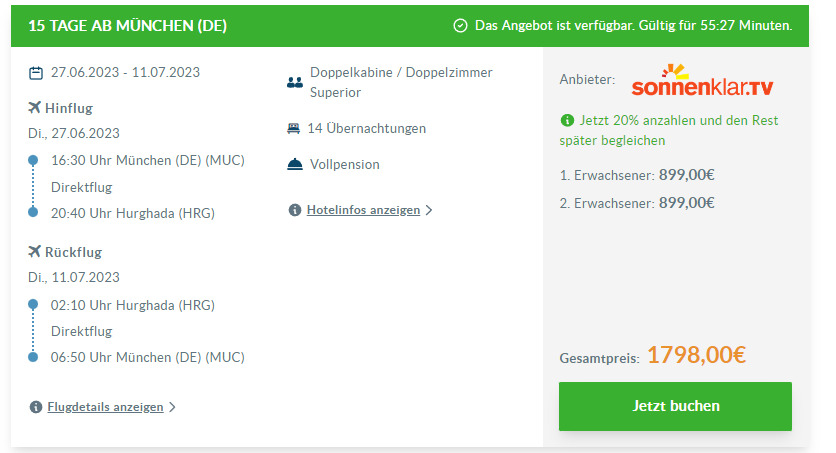Click the 15 Tage ab München header title

coord(127,26)
